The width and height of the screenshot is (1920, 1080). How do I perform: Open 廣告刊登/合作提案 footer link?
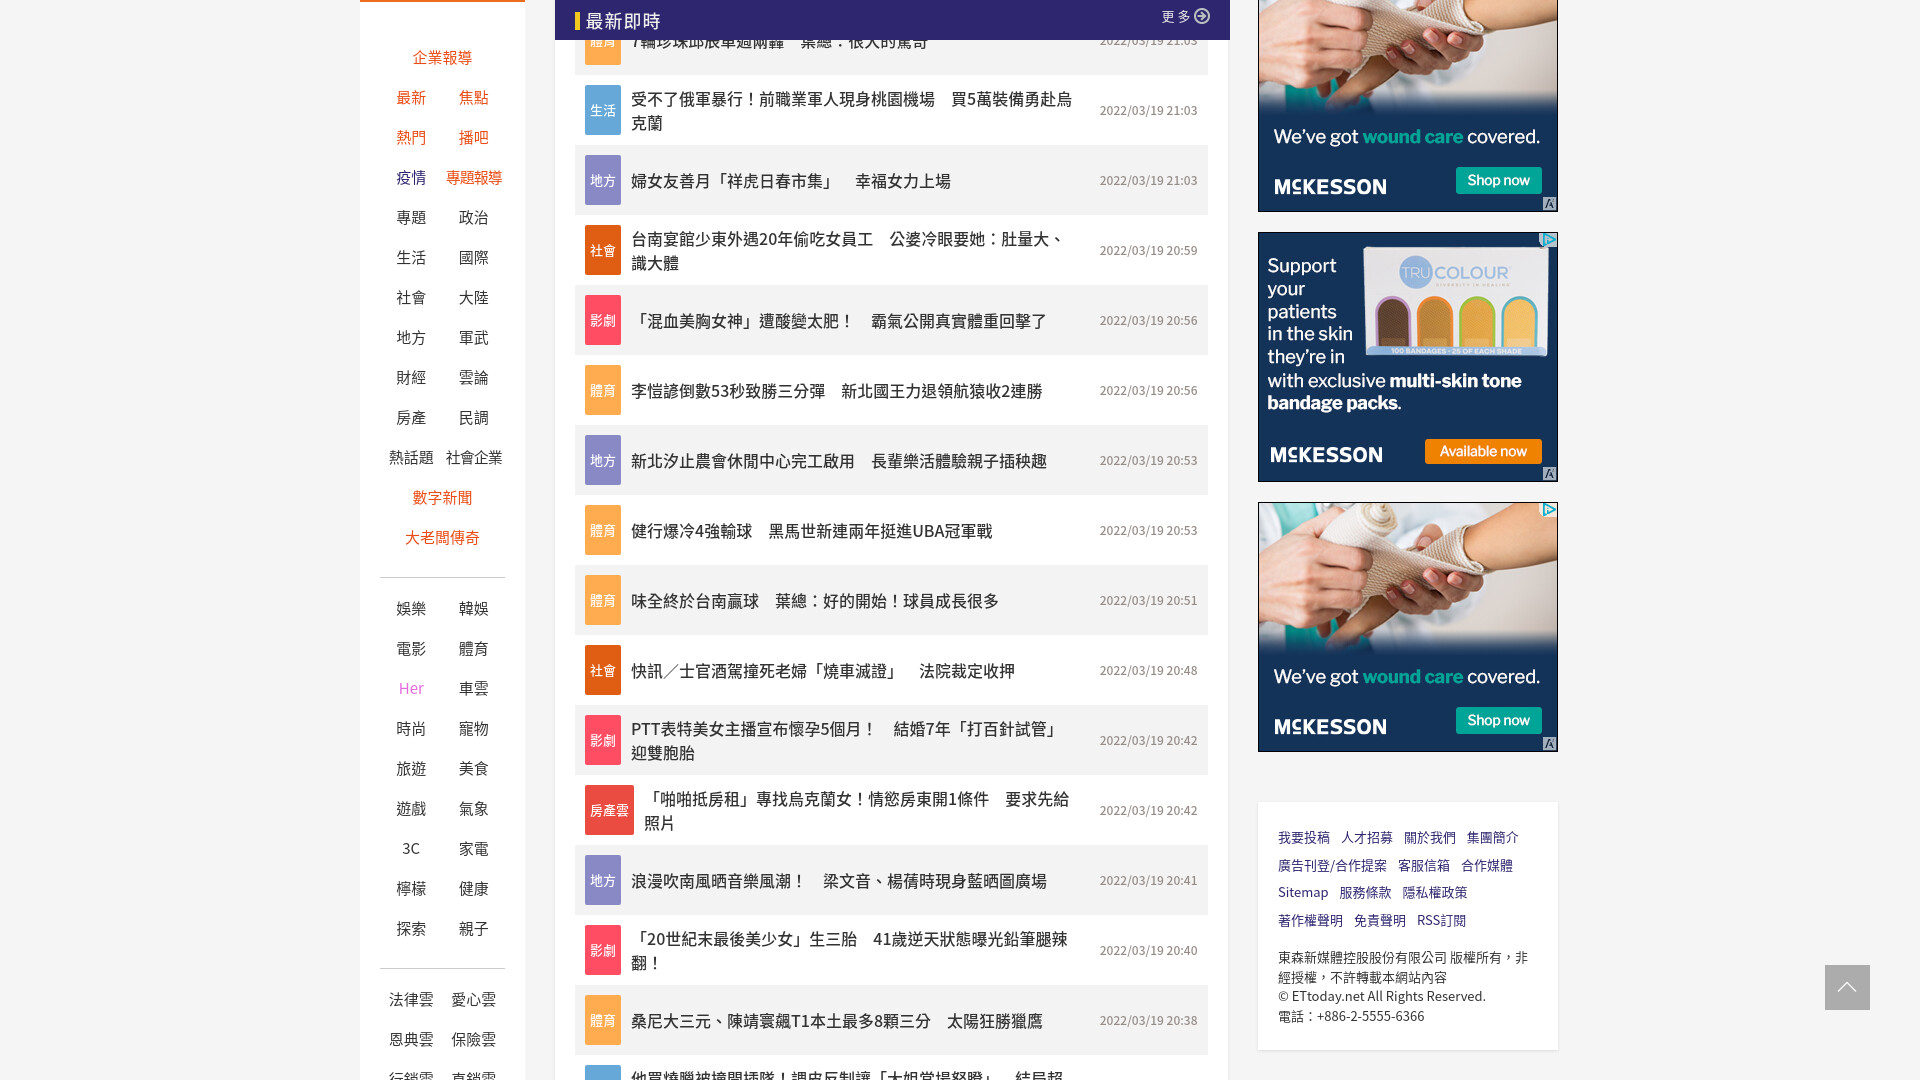1332,865
